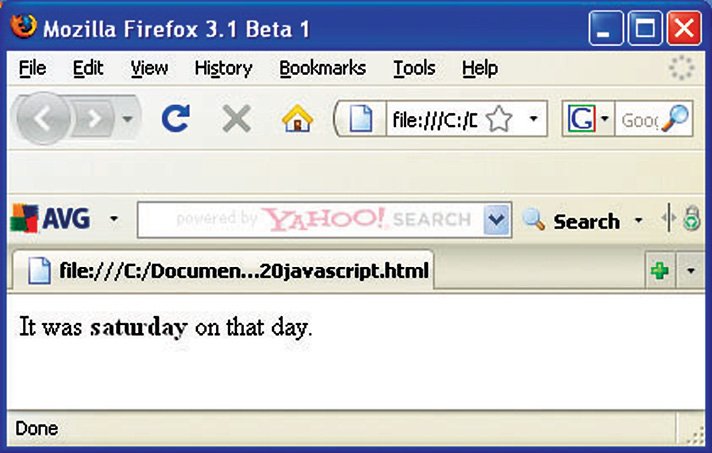Reload the page with the blue refresh icon
The width and height of the screenshot is (712, 453).
click(x=176, y=118)
